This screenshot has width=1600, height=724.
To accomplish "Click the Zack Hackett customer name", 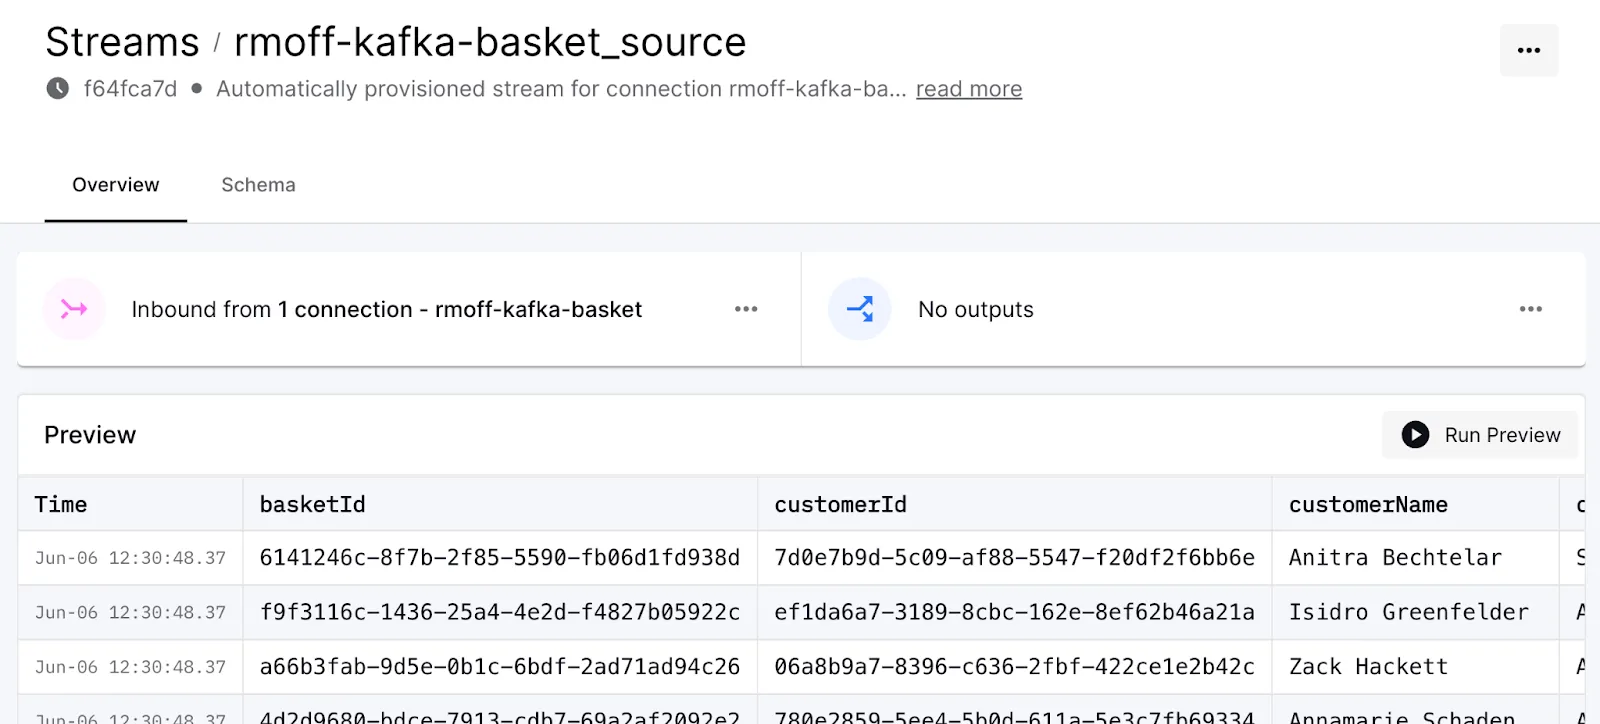I will coord(1367,667).
